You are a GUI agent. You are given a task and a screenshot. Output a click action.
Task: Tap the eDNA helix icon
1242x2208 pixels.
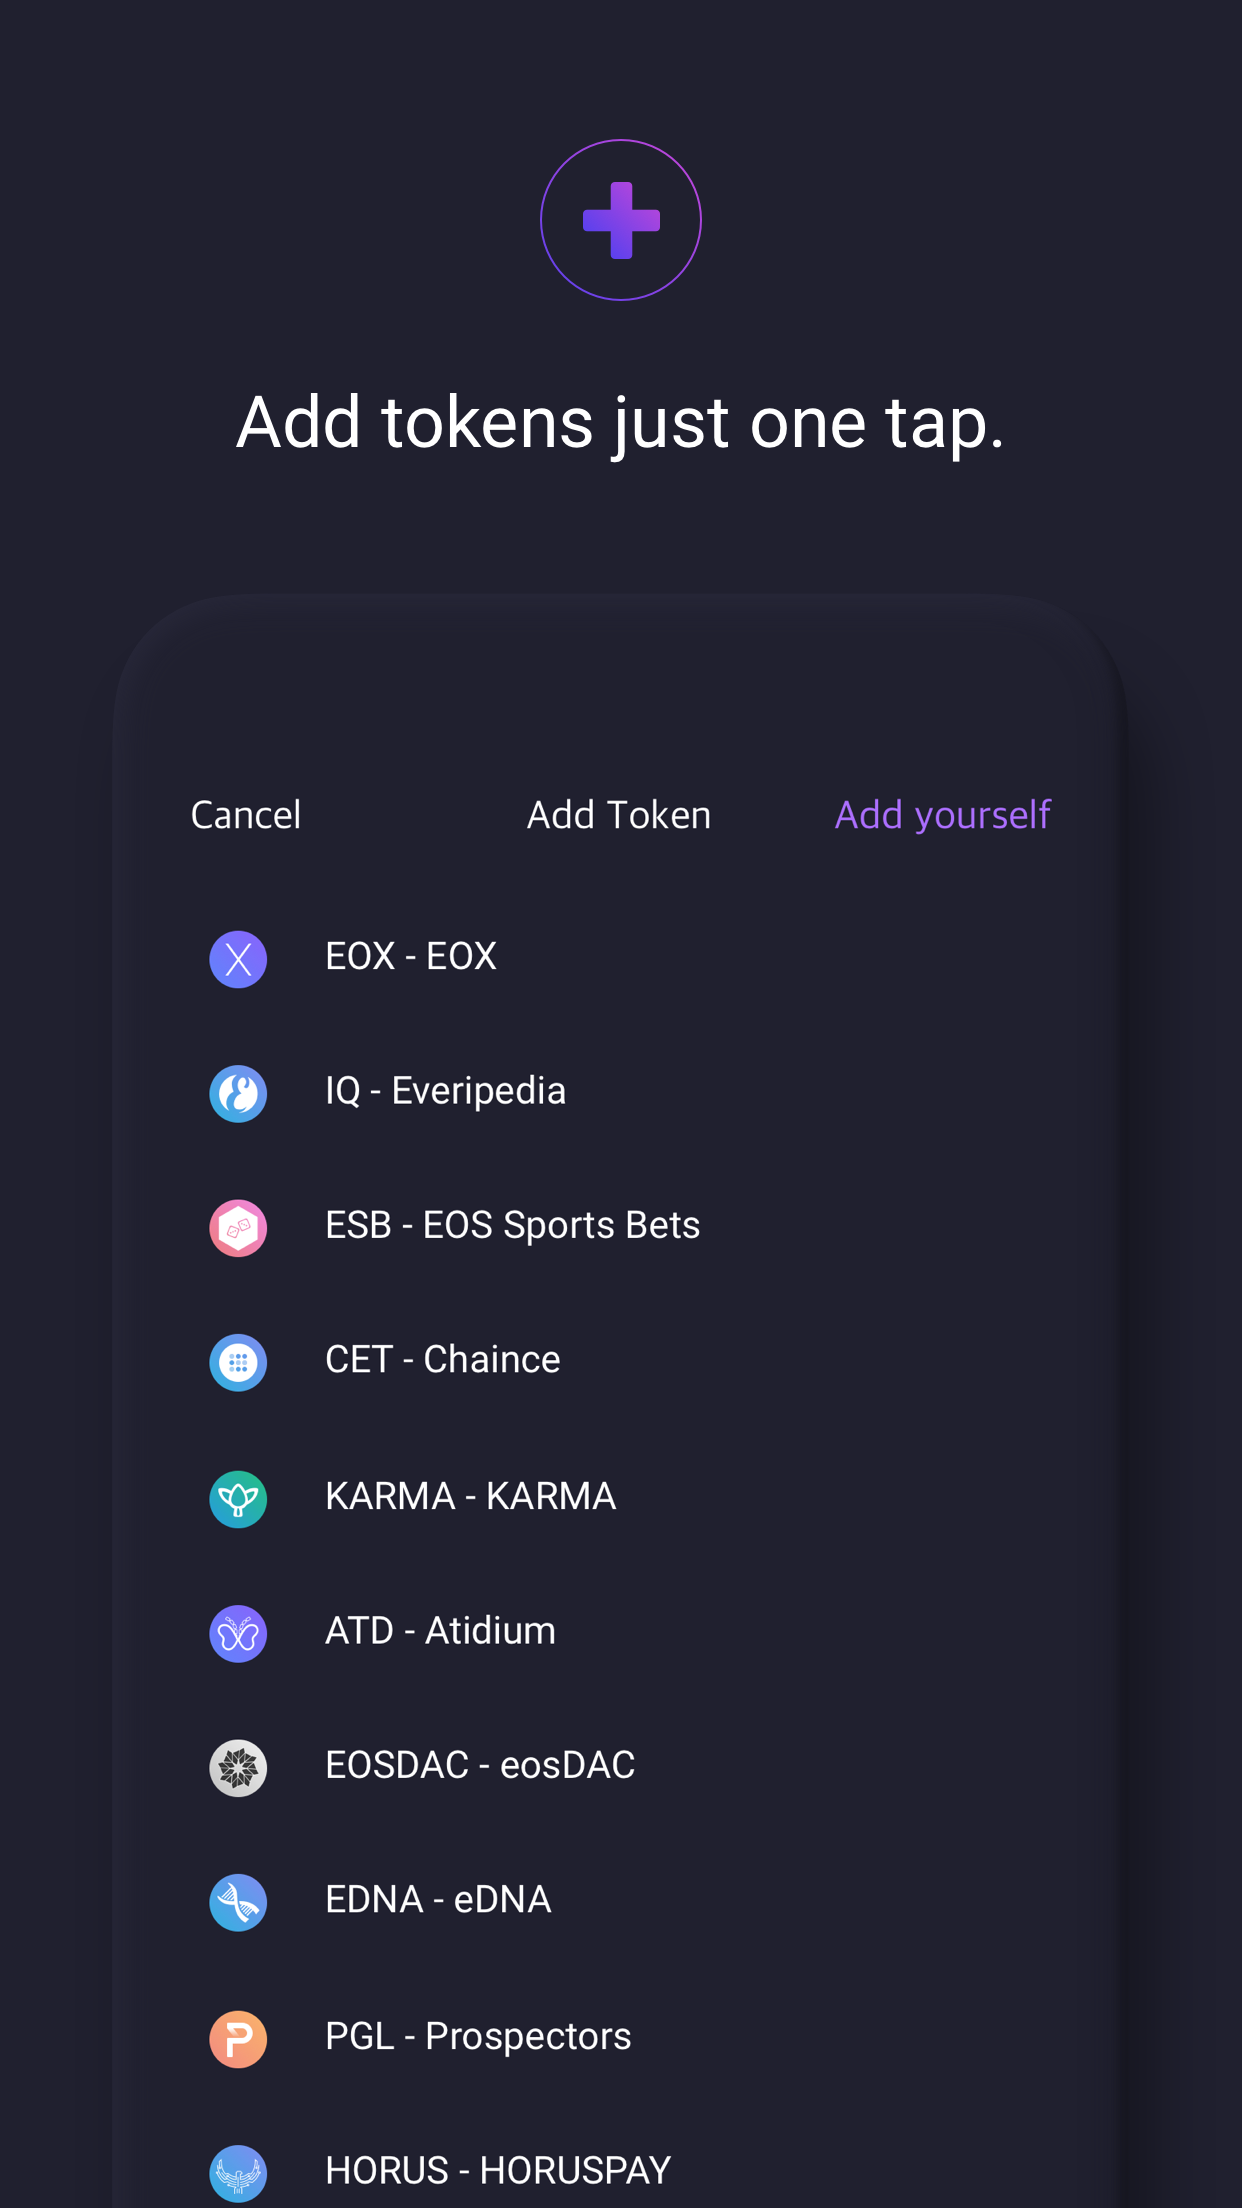[x=238, y=1902]
